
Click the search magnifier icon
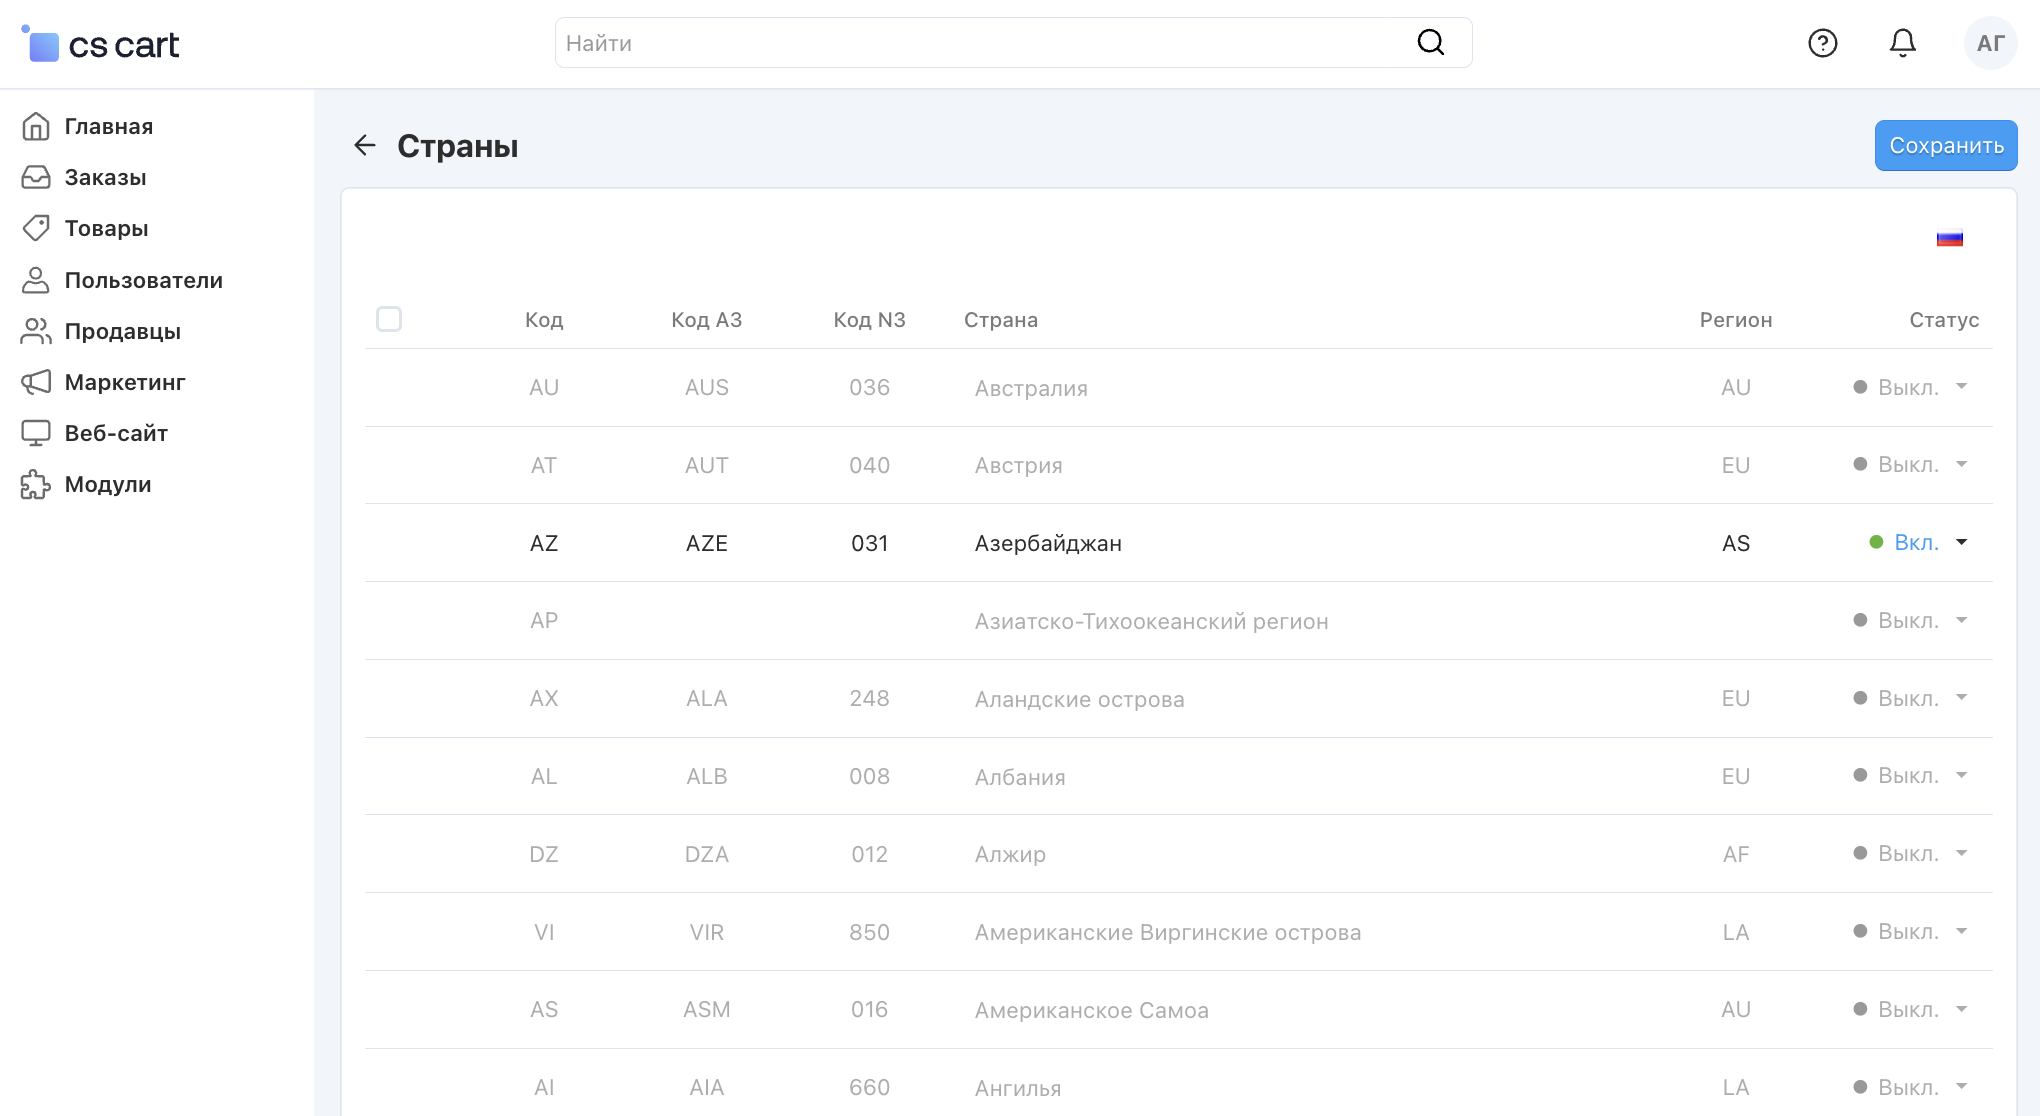click(x=1430, y=42)
